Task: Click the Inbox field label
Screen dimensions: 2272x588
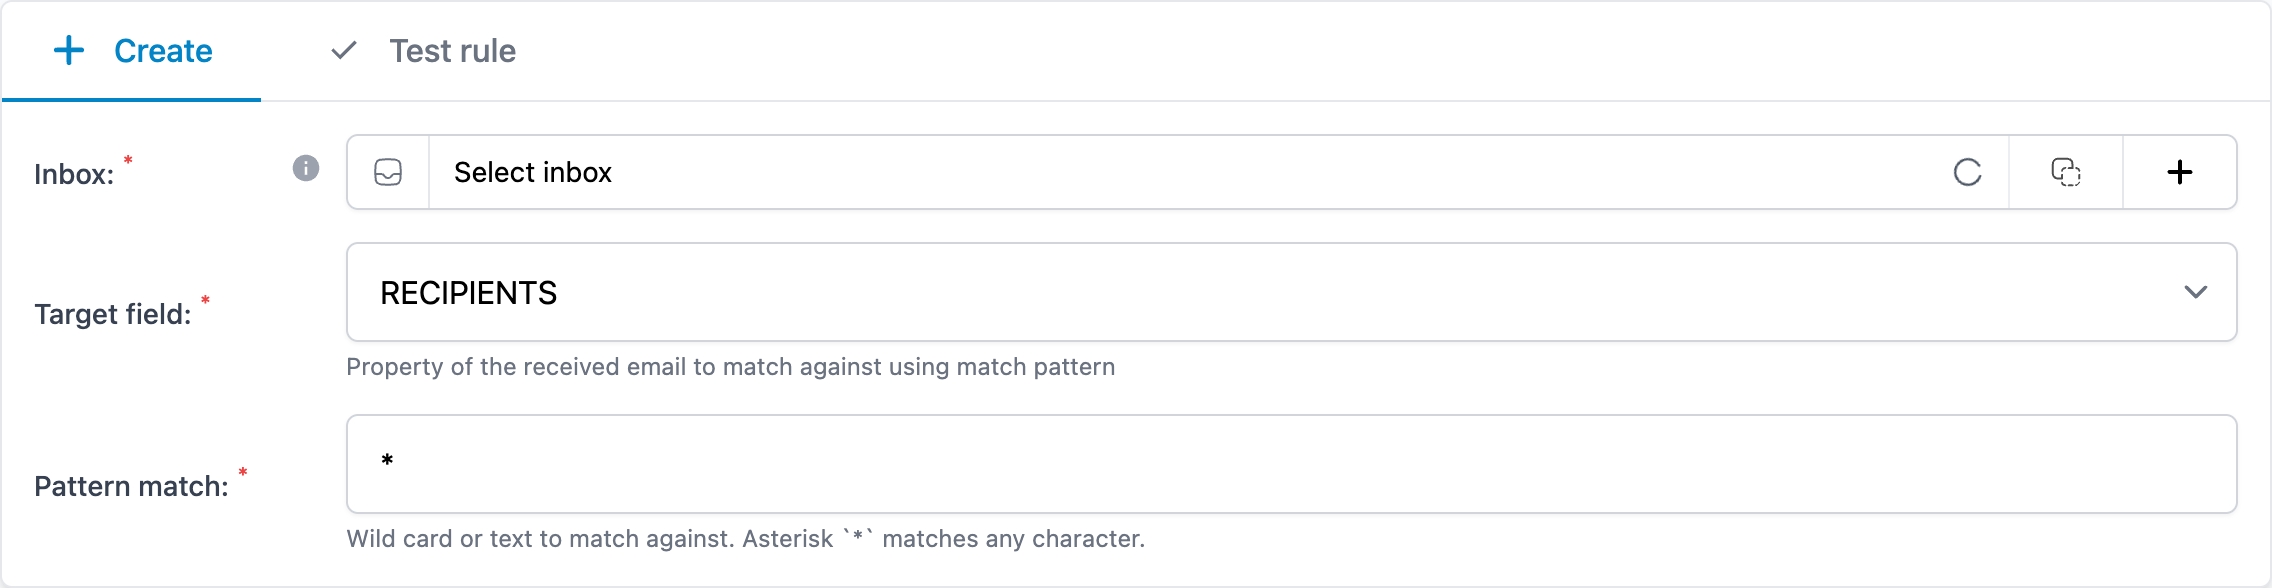Action: [74, 174]
